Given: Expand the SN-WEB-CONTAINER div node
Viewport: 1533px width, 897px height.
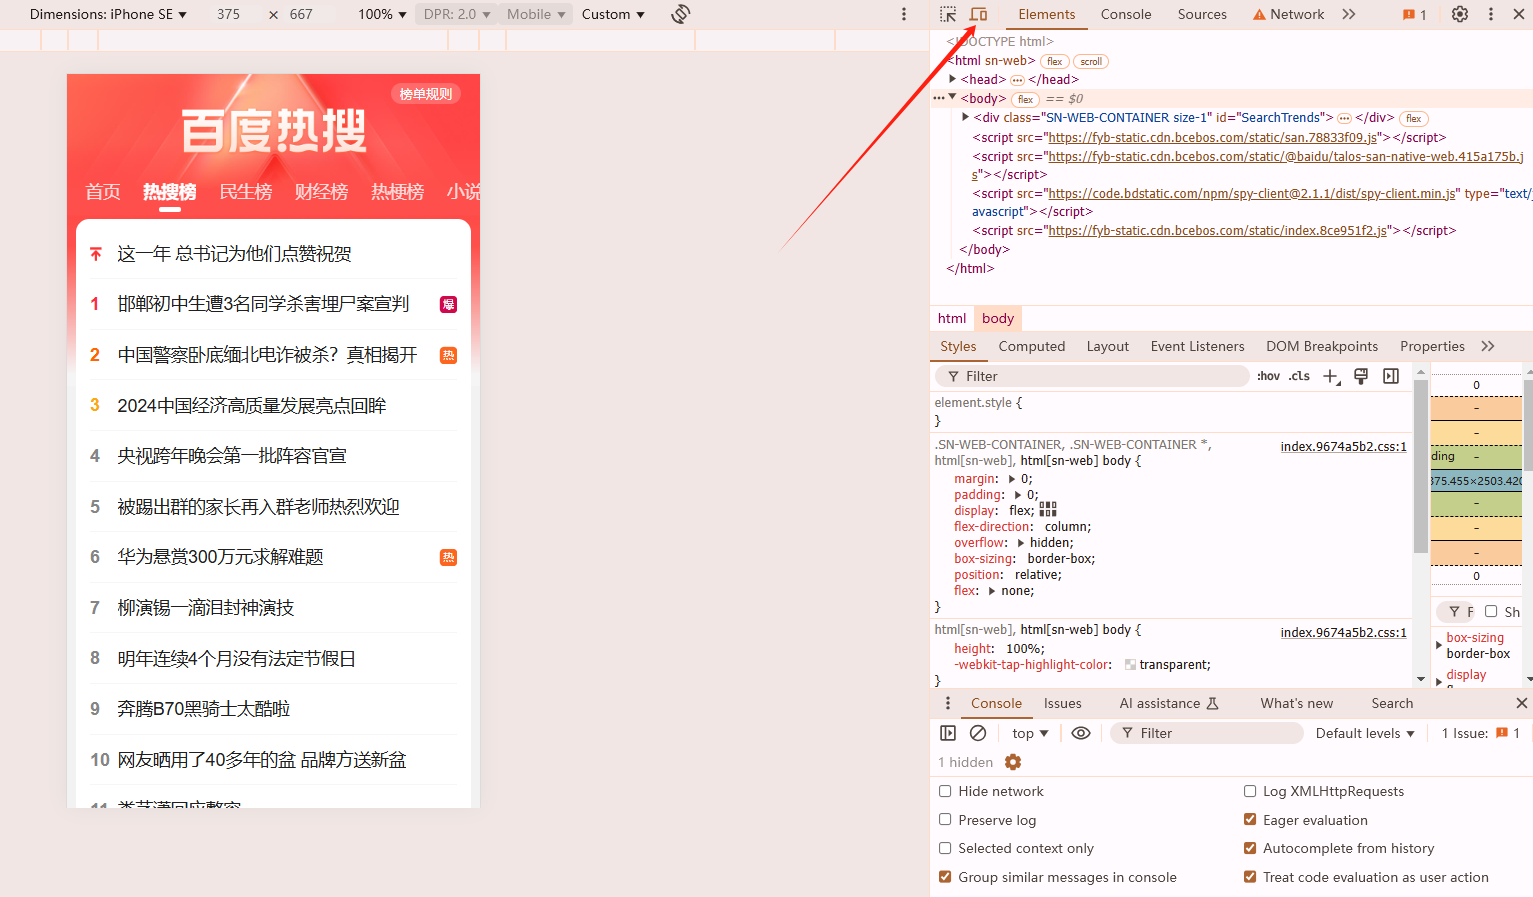Looking at the screenshot, I should (x=966, y=117).
